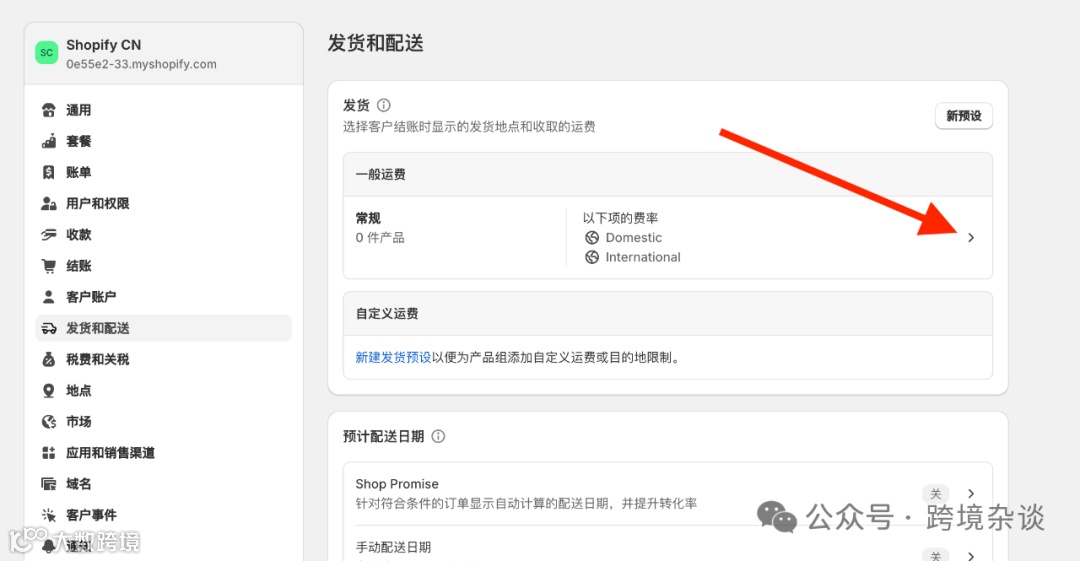
Task: Click the 套餐 plan icon
Action: [x=48, y=141]
